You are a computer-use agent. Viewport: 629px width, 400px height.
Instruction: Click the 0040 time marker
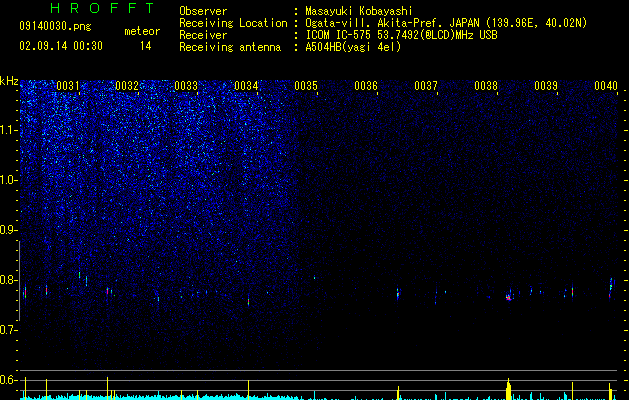pyautogui.click(x=606, y=86)
